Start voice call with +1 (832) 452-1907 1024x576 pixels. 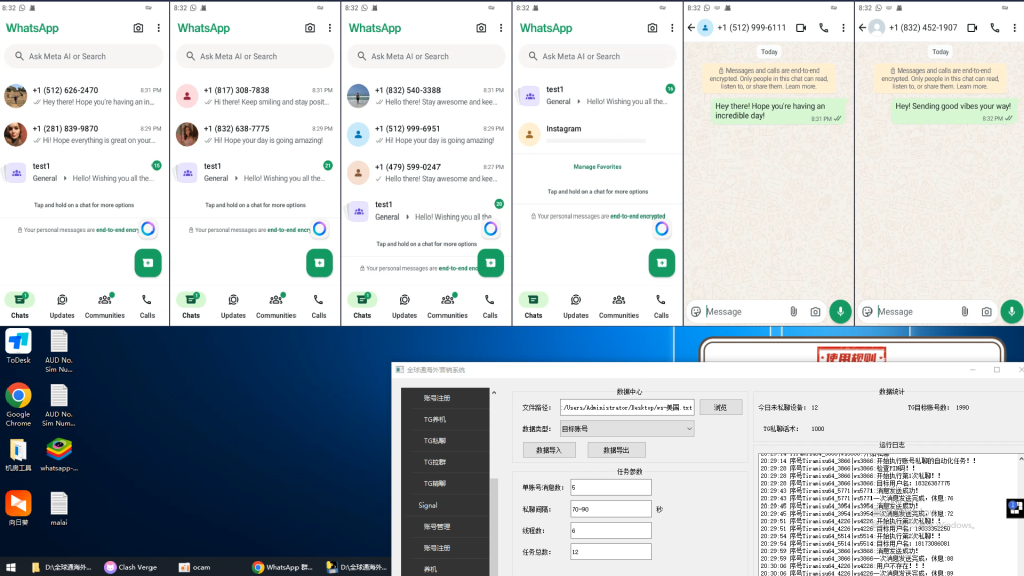(x=995, y=27)
